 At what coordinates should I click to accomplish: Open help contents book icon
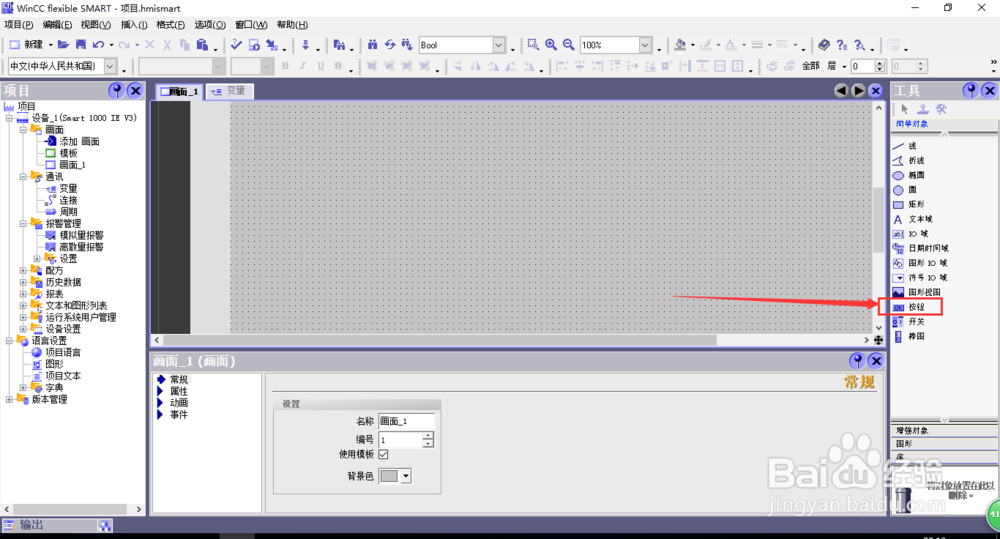point(824,45)
